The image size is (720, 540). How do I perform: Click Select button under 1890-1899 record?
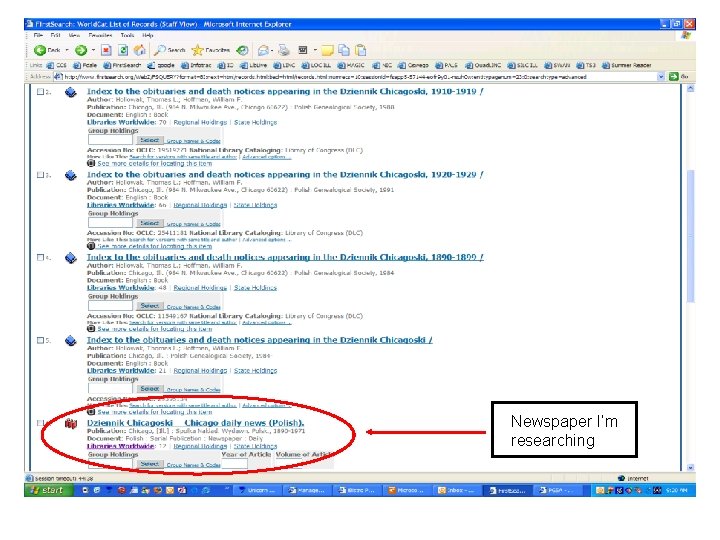coord(150,306)
